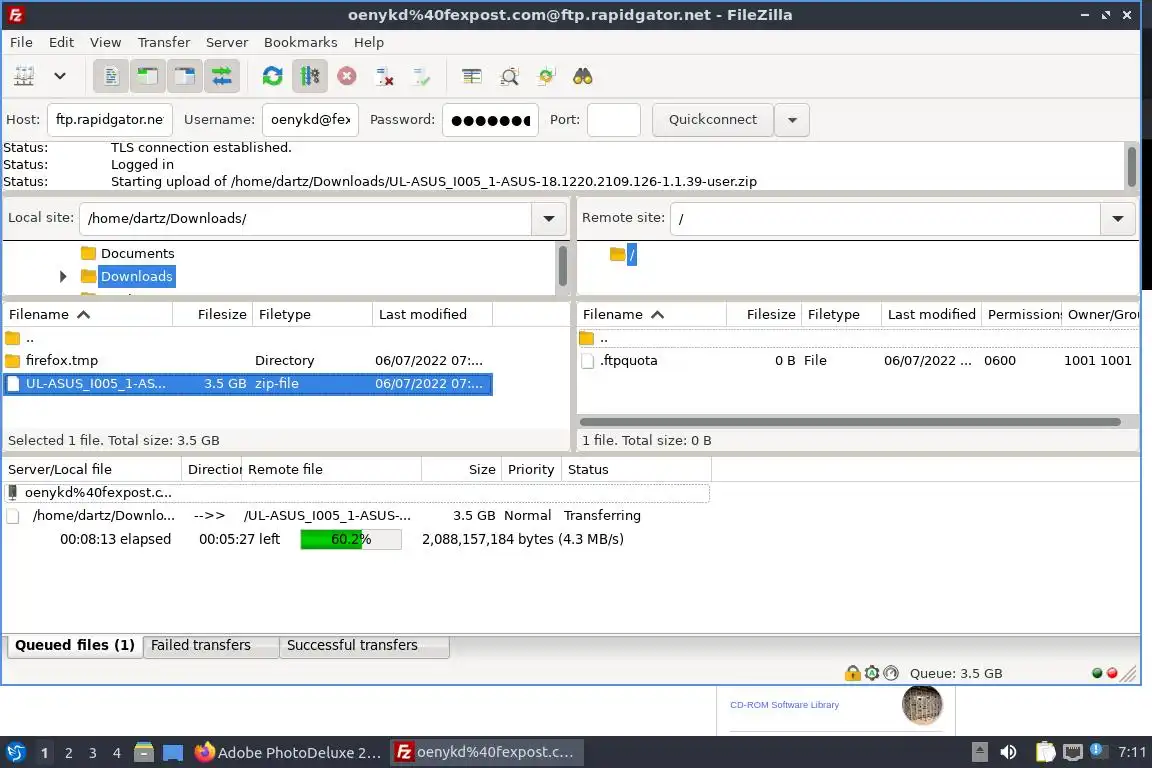Click the auto transfer type gear icon

(871, 673)
